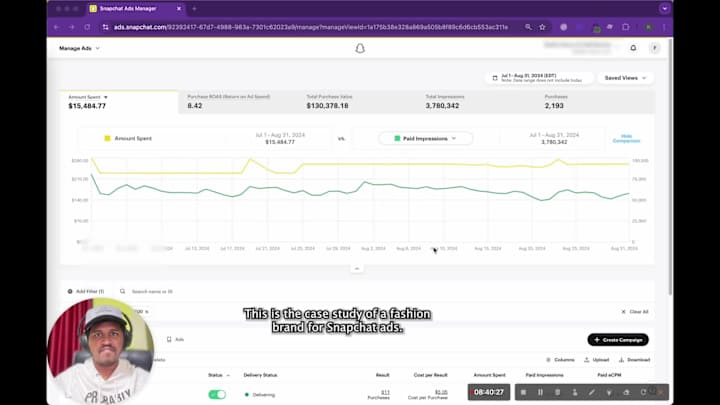Select the recorder's pen annotation tool
The image size is (720, 405).
[592, 392]
